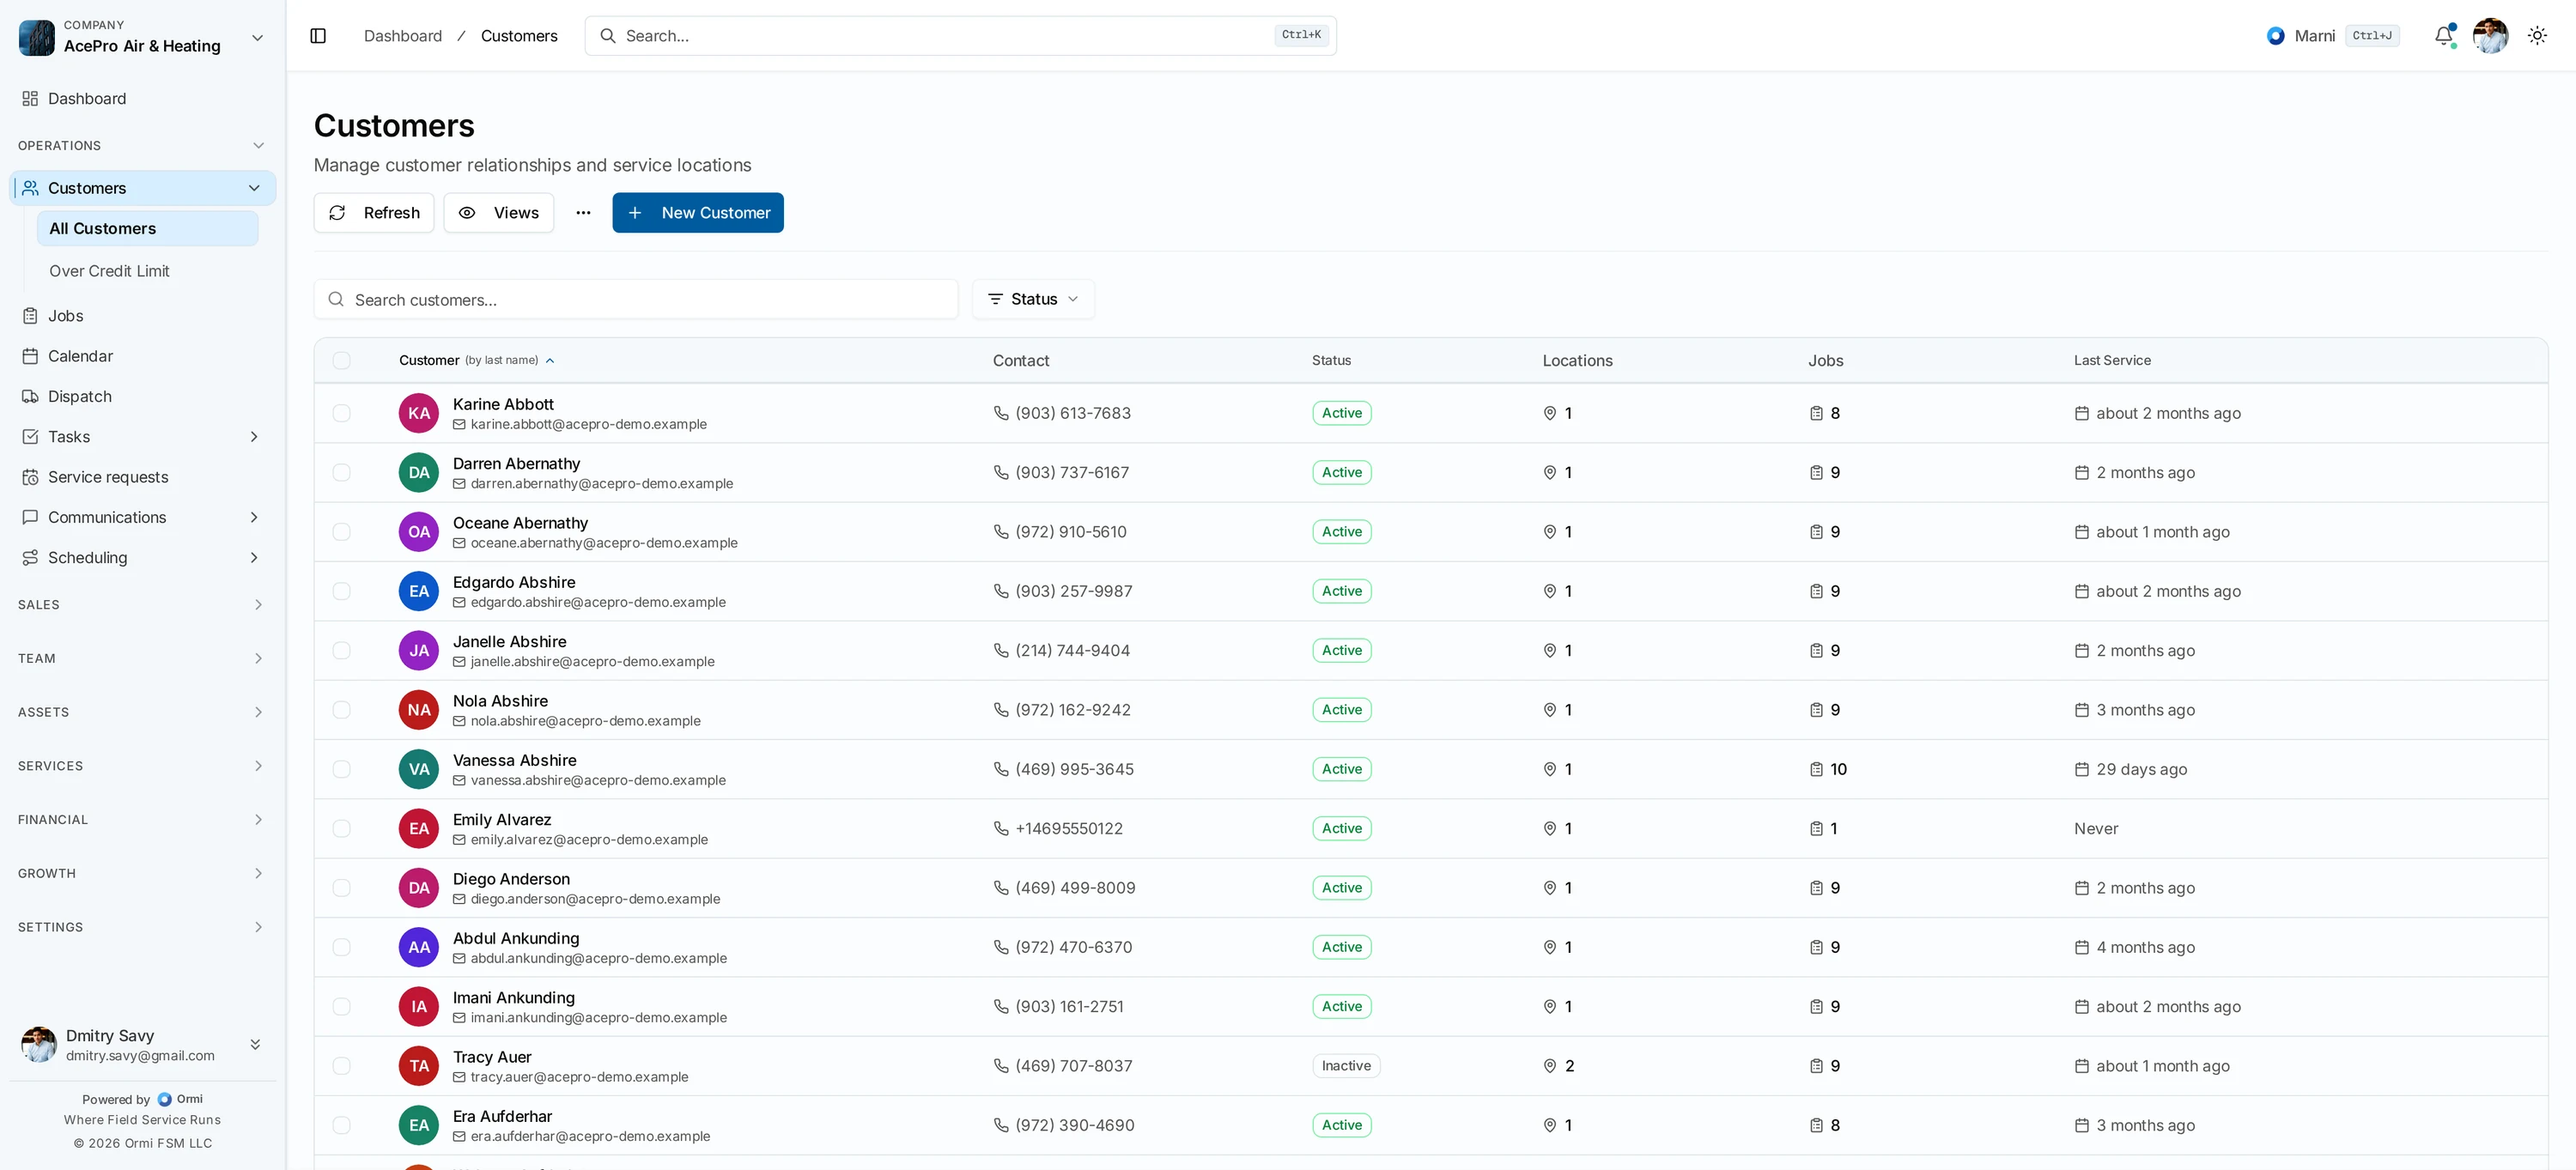Select Imani Ankunding's row checkbox
The image size is (2576, 1170).
coord(342,1006)
